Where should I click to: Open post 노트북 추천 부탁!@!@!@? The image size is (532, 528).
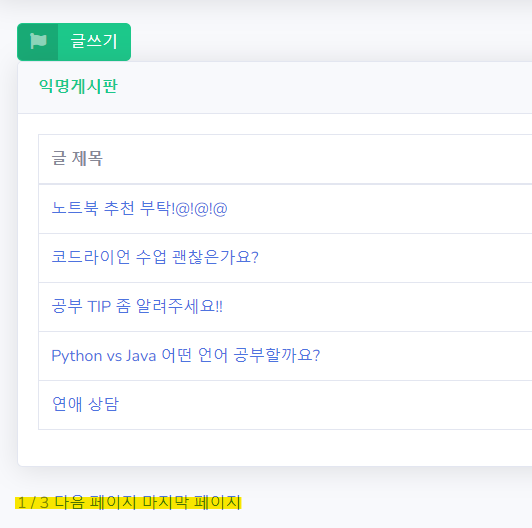[x=139, y=208]
